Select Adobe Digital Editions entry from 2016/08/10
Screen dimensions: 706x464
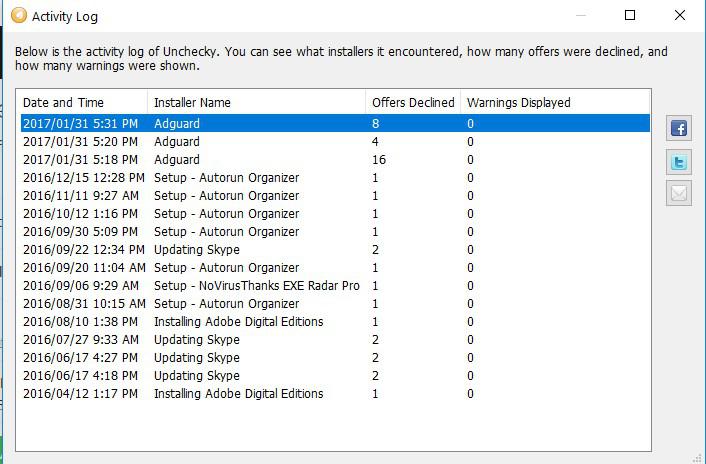coord(335,321)
